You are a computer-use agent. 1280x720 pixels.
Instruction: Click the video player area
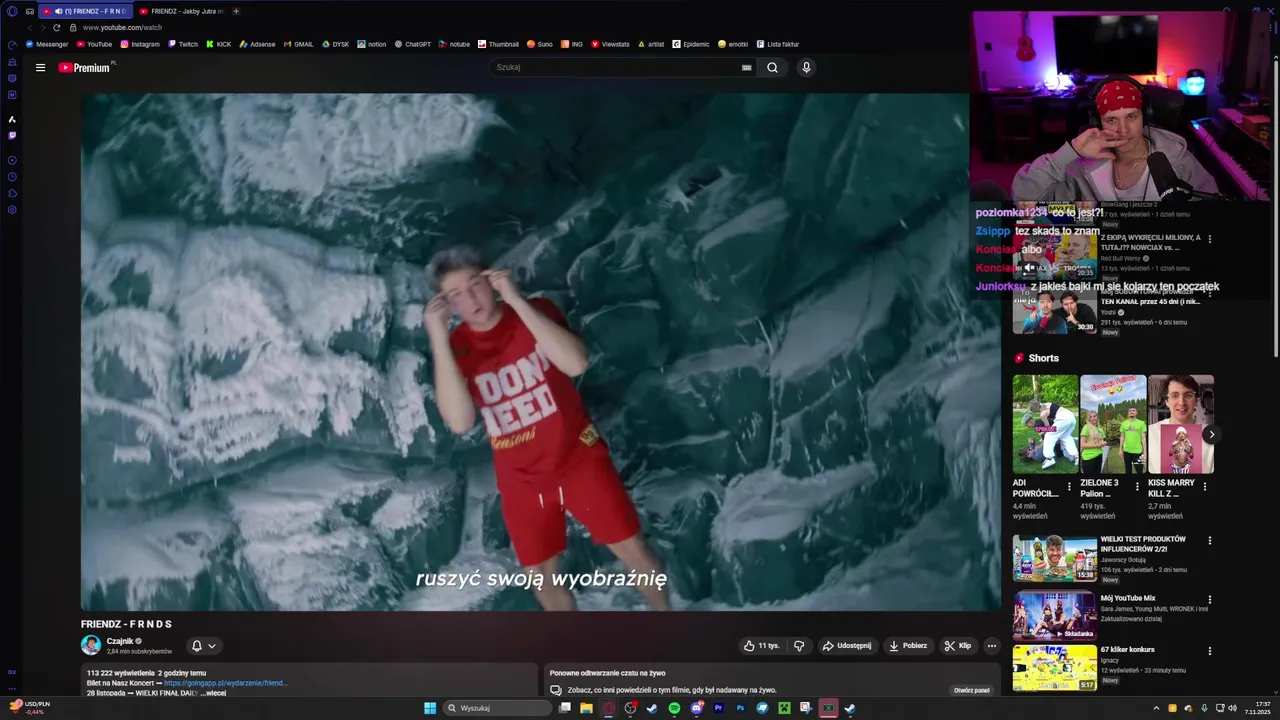point(540,352)
